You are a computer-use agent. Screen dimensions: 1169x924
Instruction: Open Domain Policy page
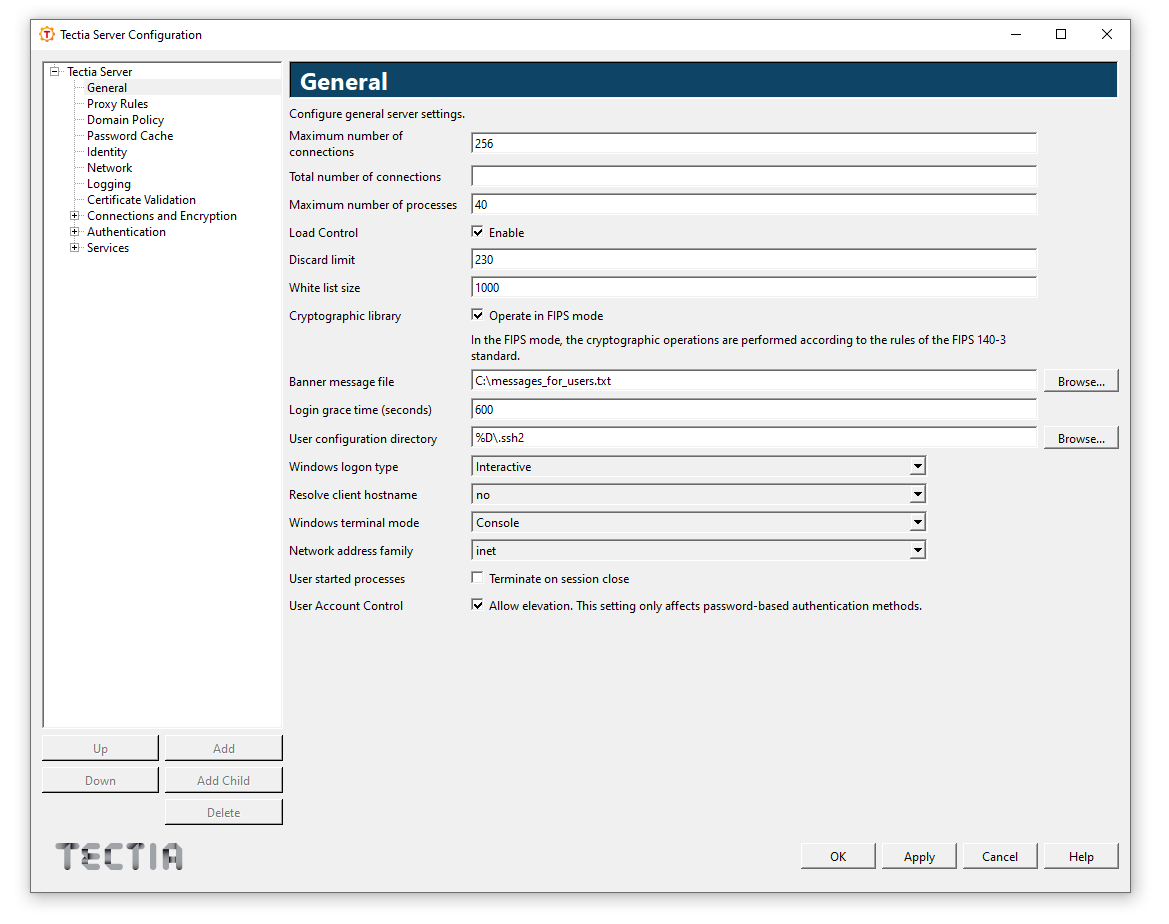point(125,120)
